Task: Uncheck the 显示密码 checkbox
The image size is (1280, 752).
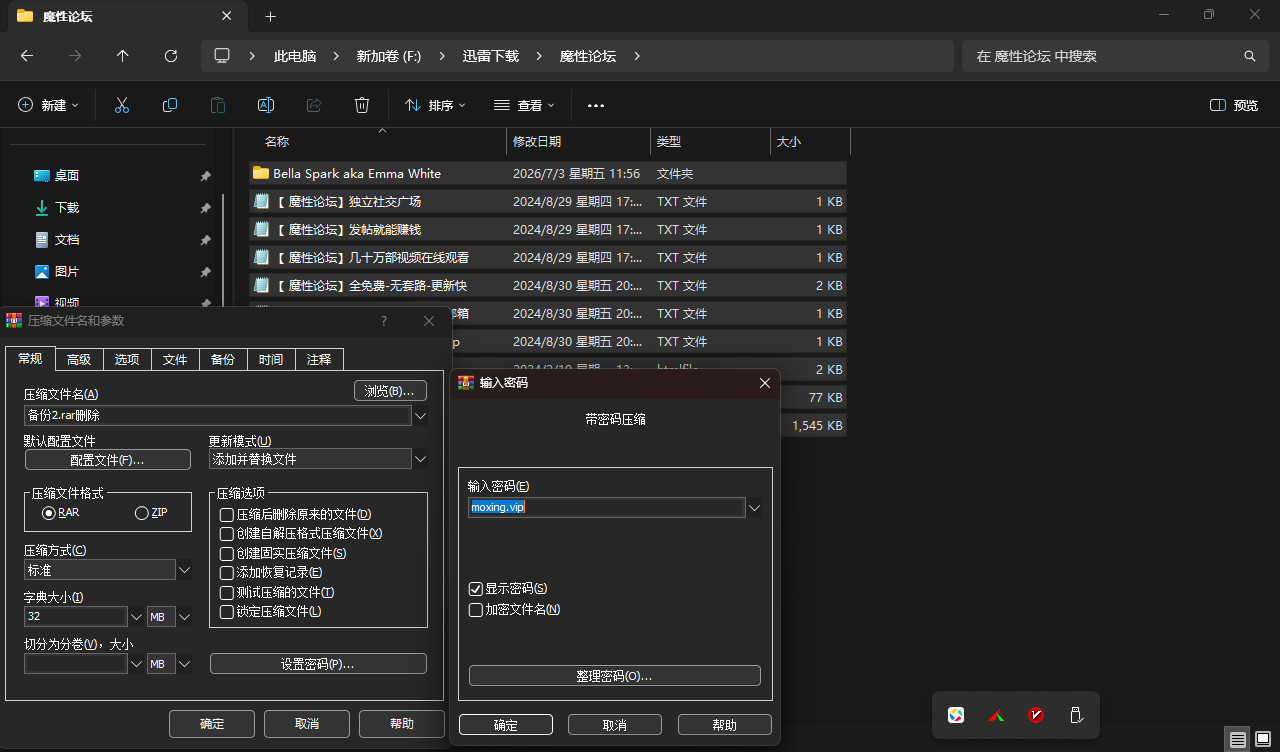Action: (476, 589)
